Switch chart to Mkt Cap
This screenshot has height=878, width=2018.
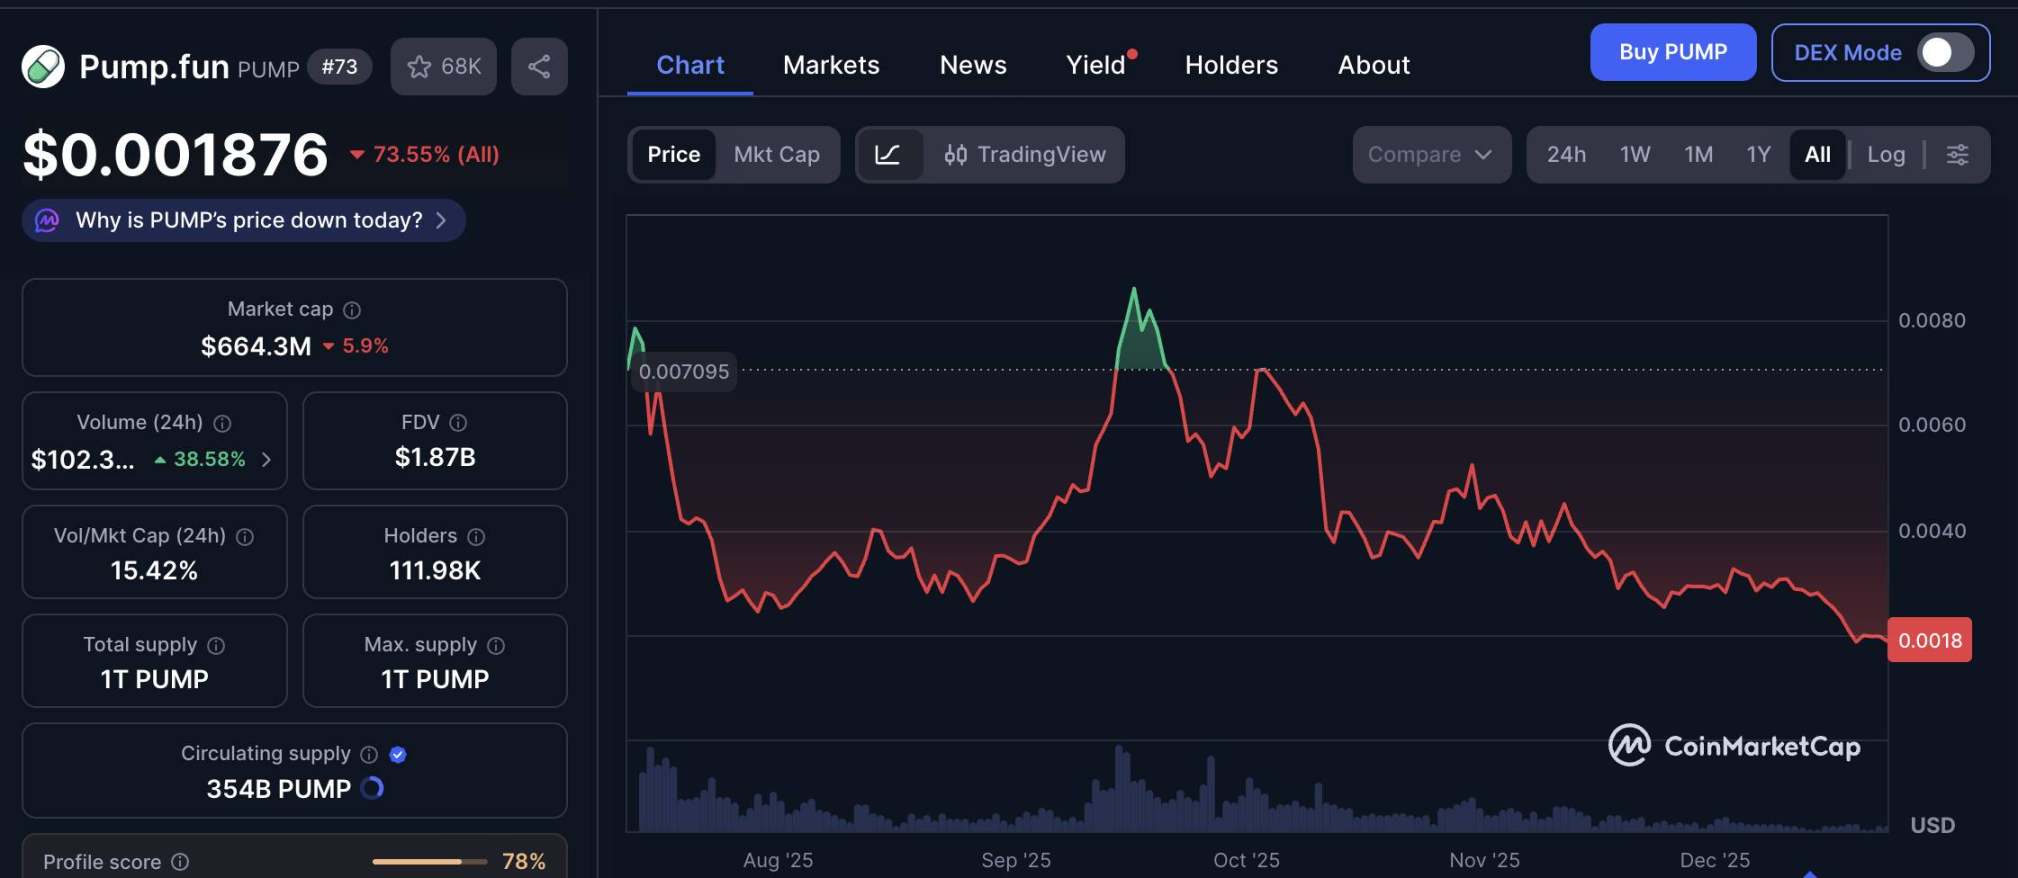coord(776,155)
